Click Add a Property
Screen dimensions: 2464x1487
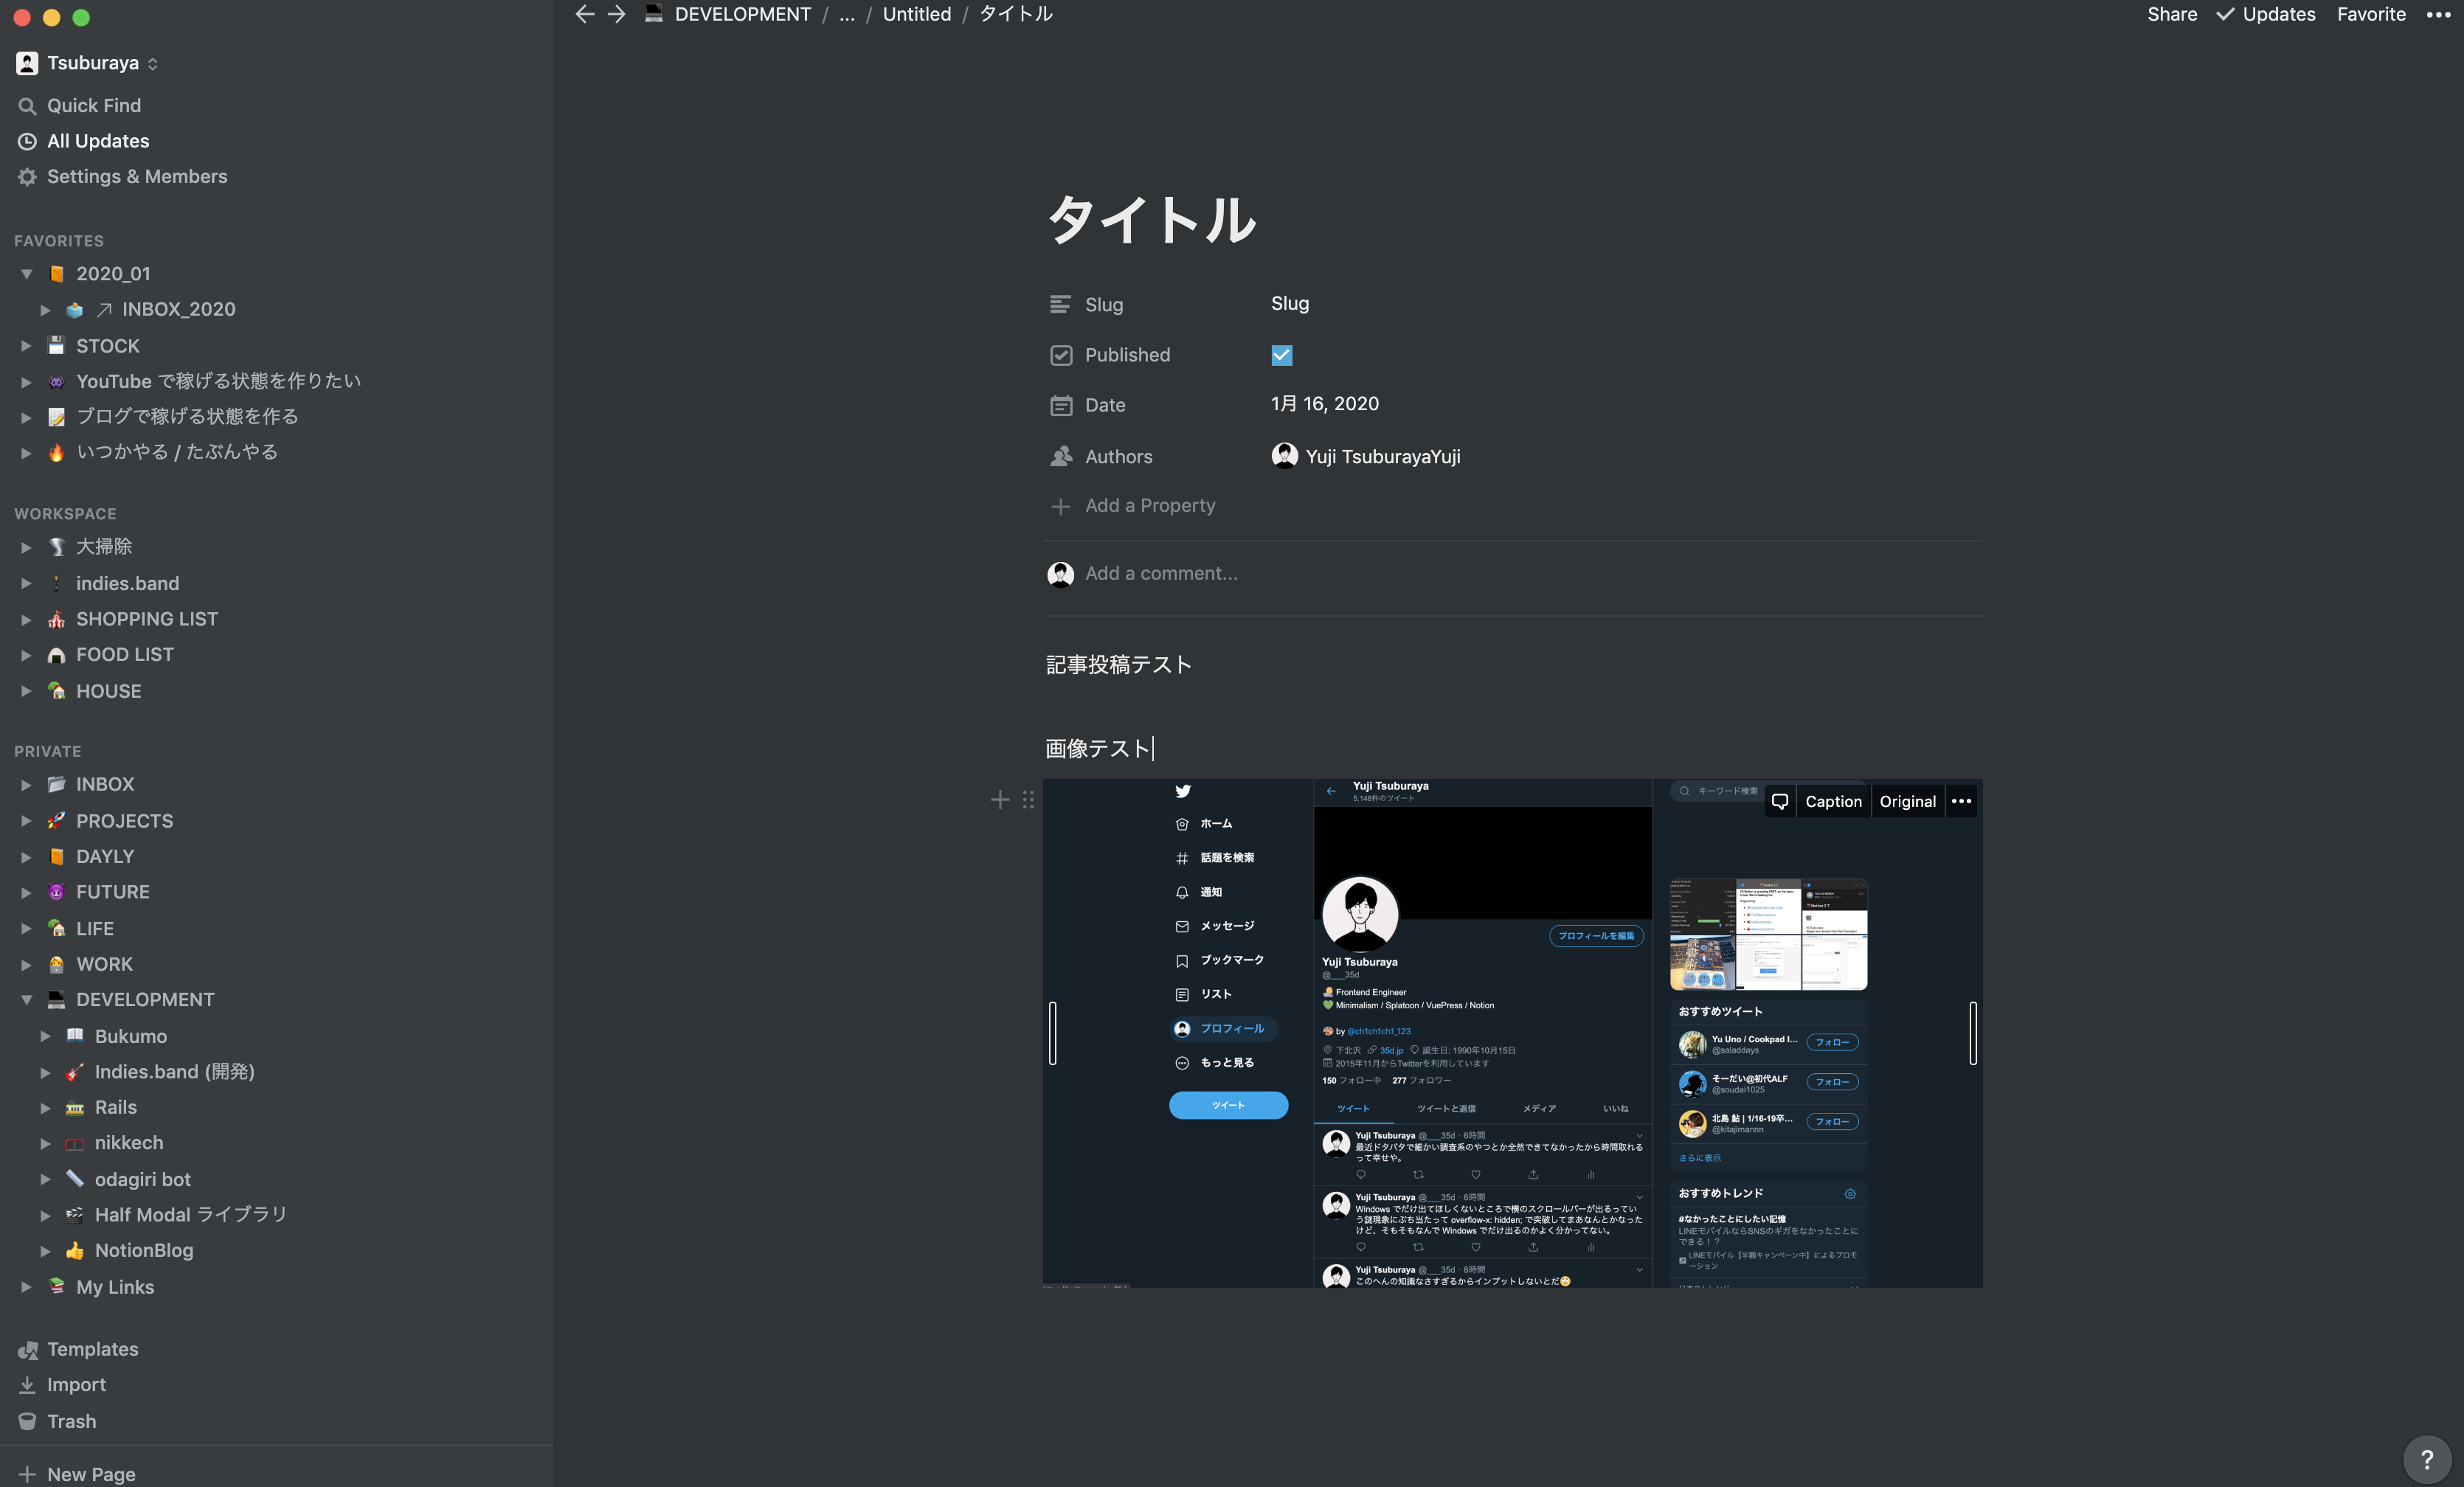pyautogui.click(x=1133, y=506)
